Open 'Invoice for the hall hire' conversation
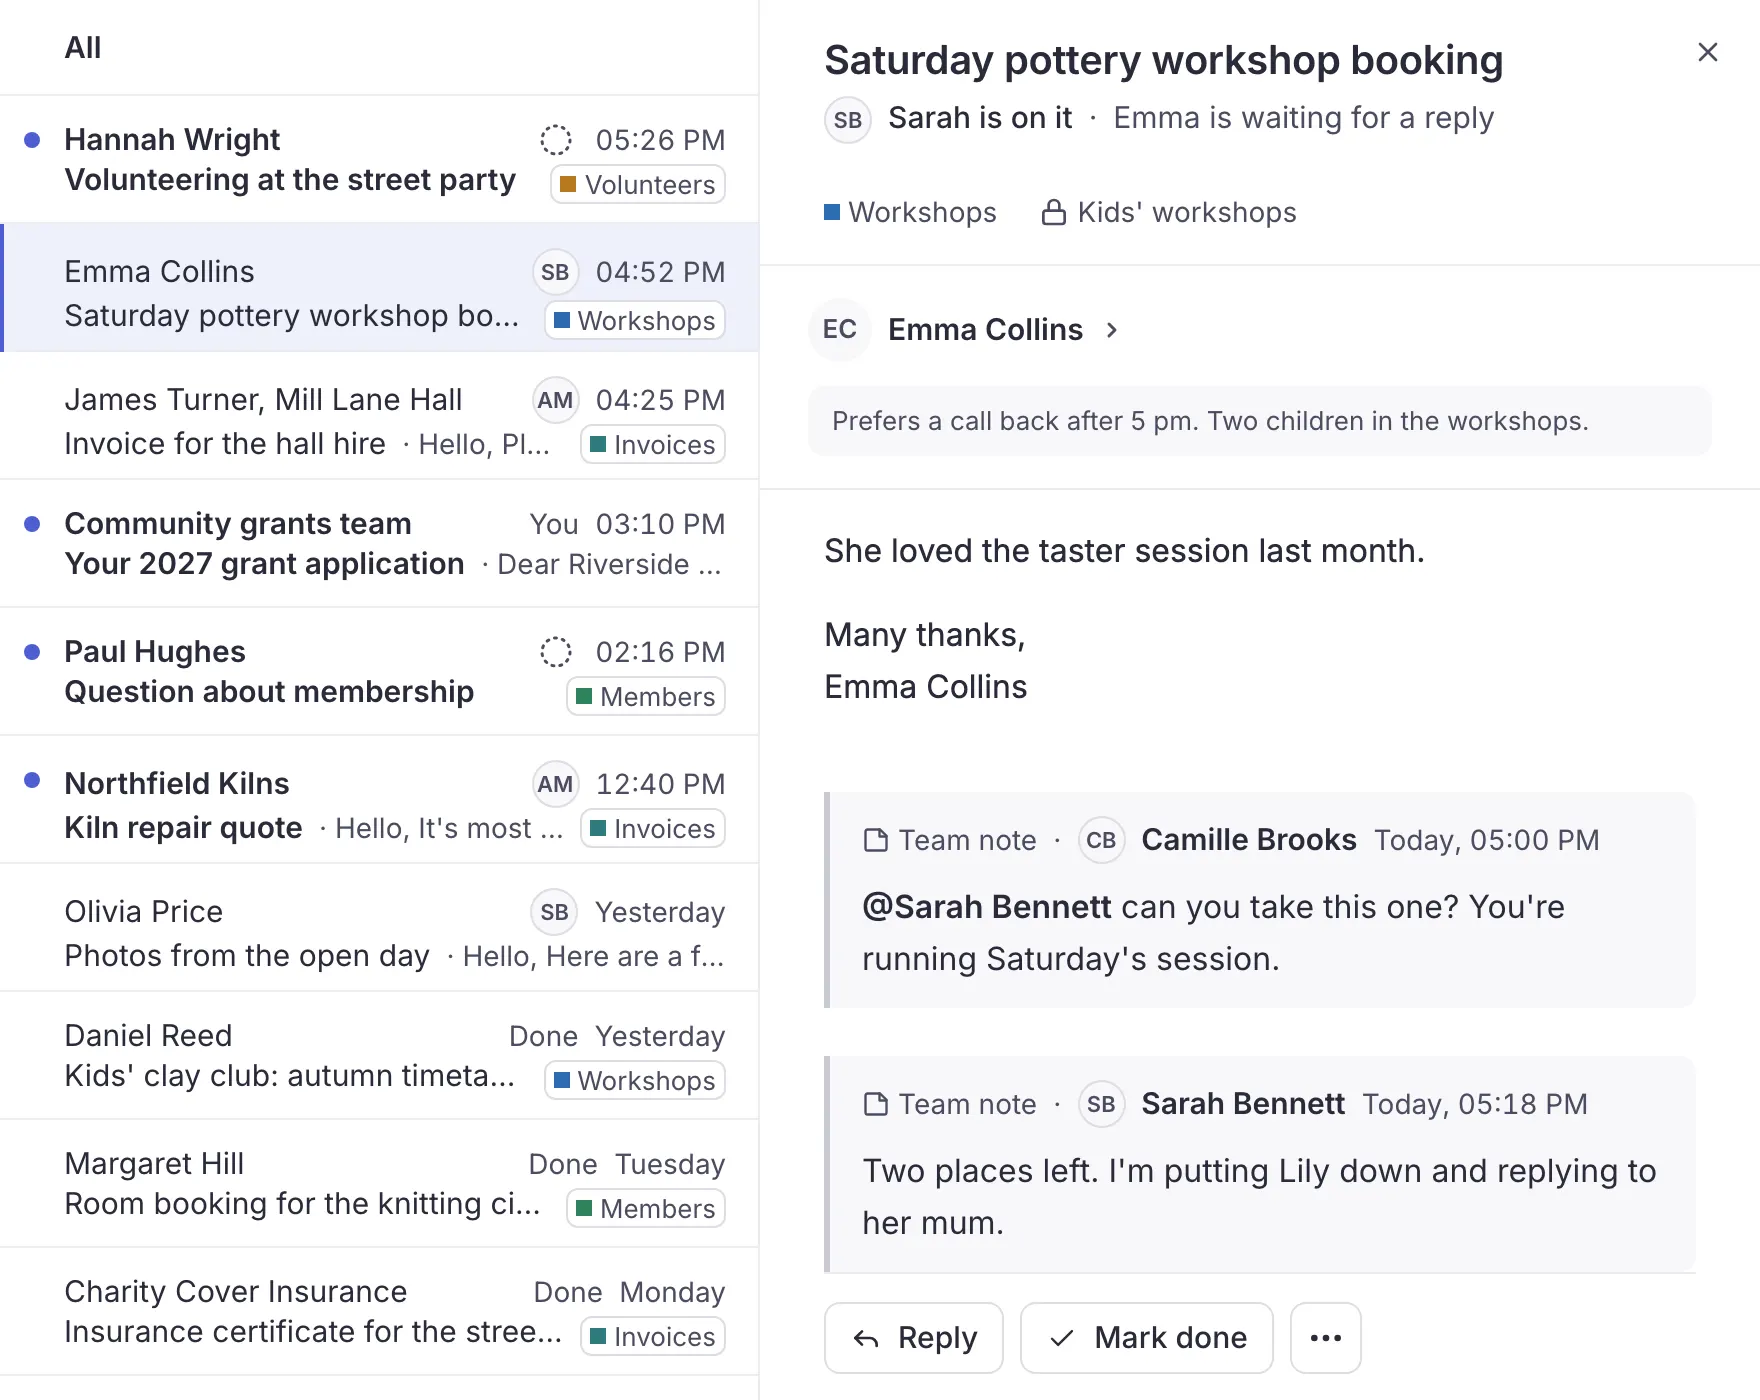The width and height of the screenshot is (1760, 1400). [380, 416]
